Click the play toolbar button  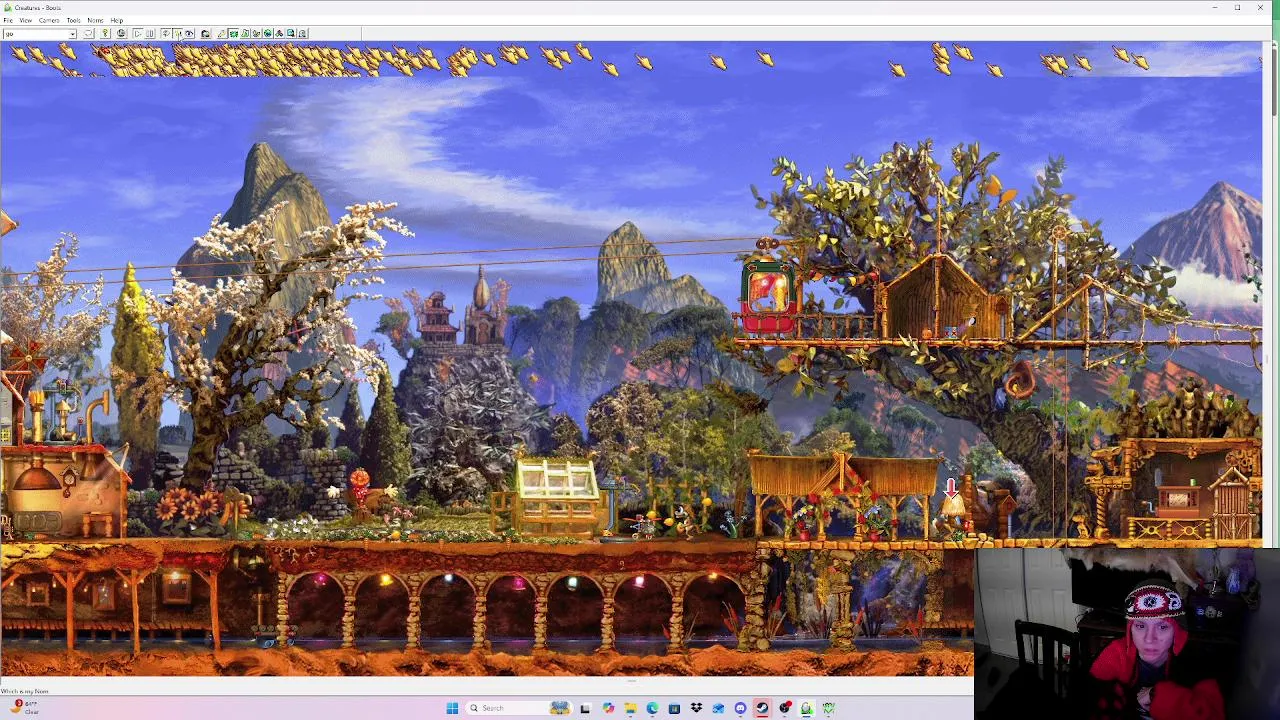click(137, 34)
